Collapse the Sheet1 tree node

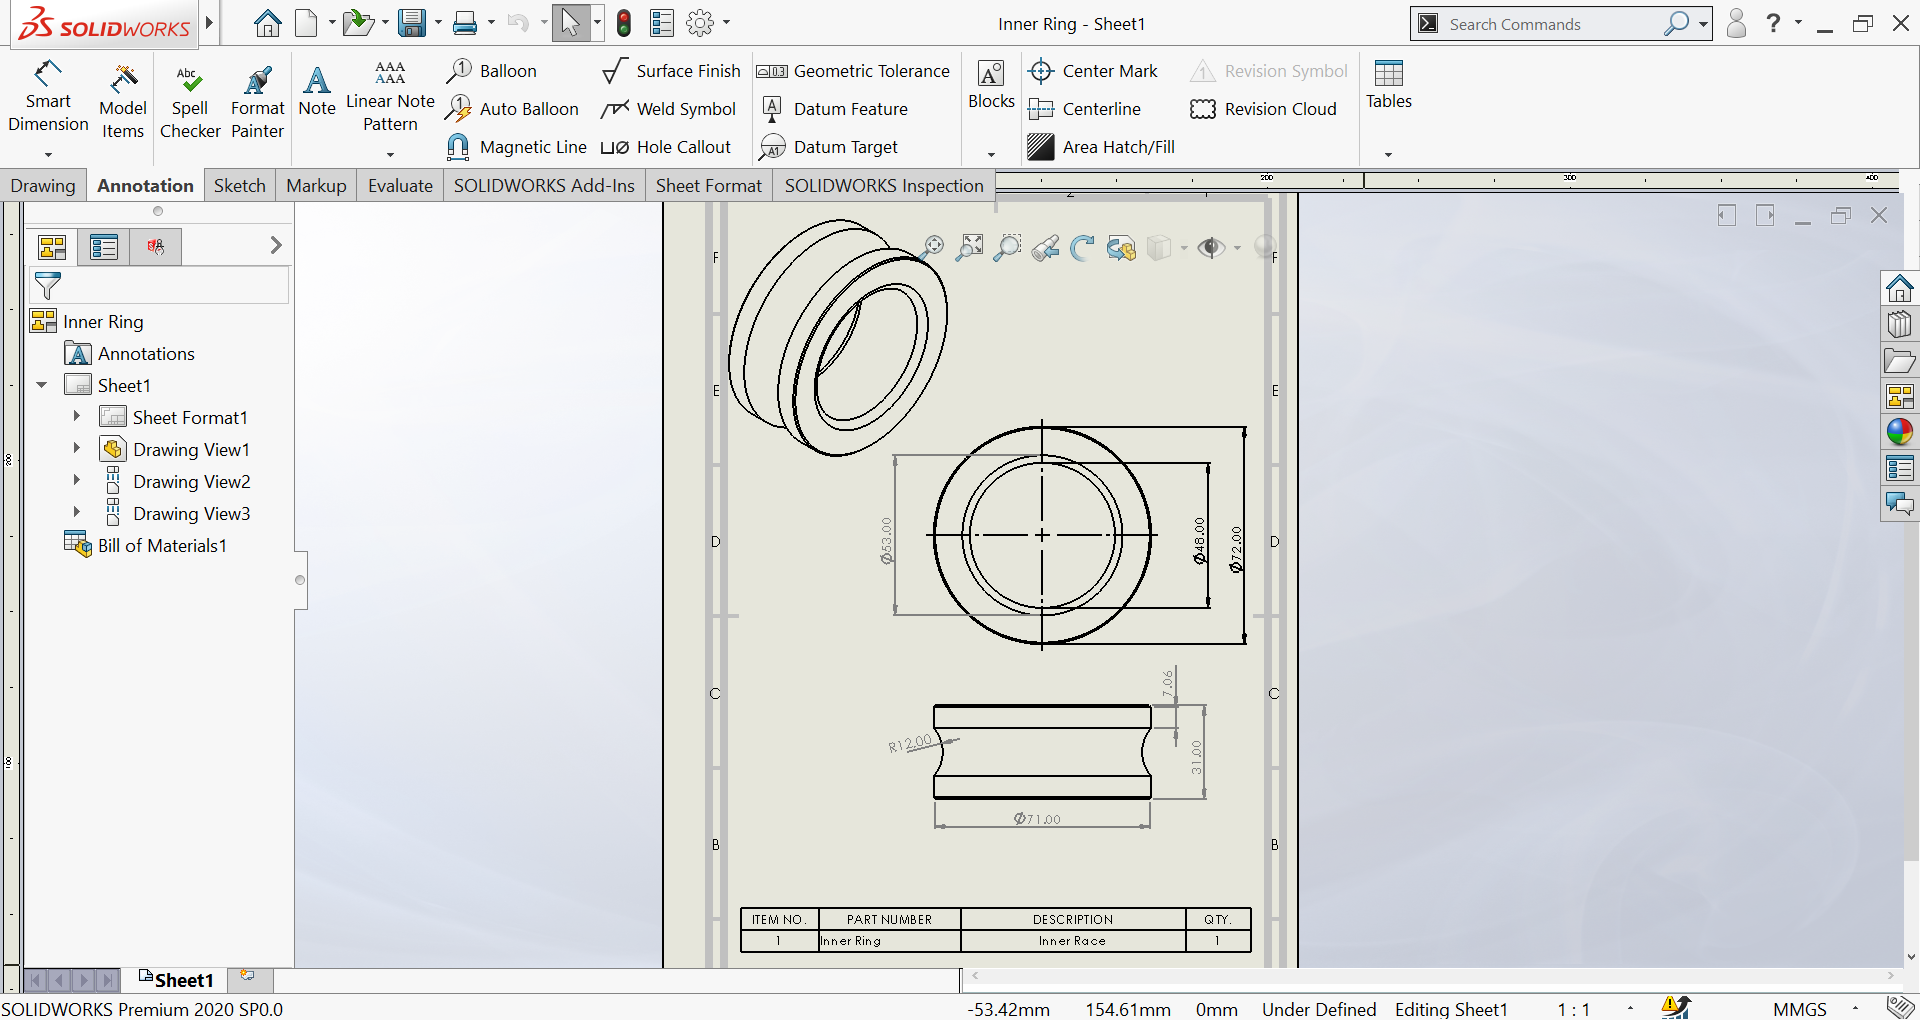(x=42, y=385)
